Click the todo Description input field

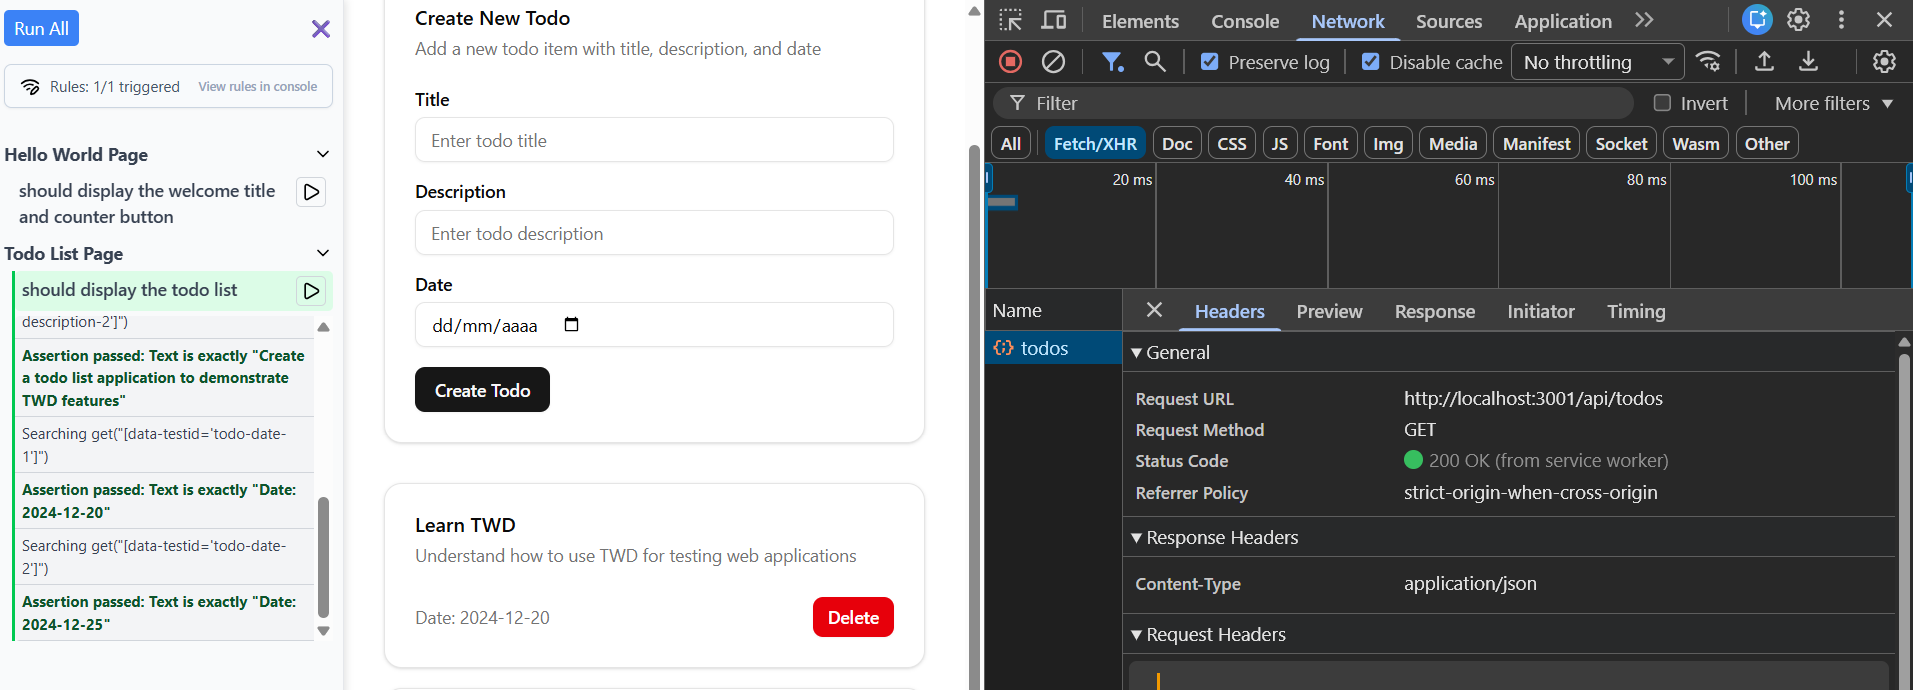tap(654, 233)
